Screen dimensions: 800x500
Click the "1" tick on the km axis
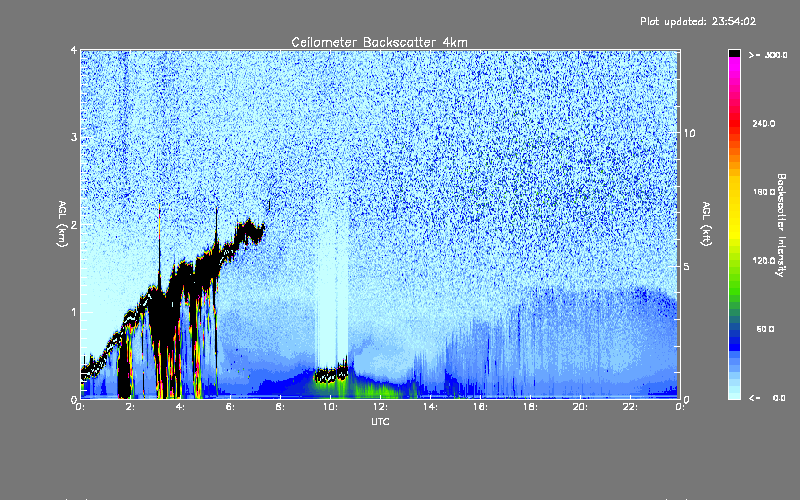74,312
